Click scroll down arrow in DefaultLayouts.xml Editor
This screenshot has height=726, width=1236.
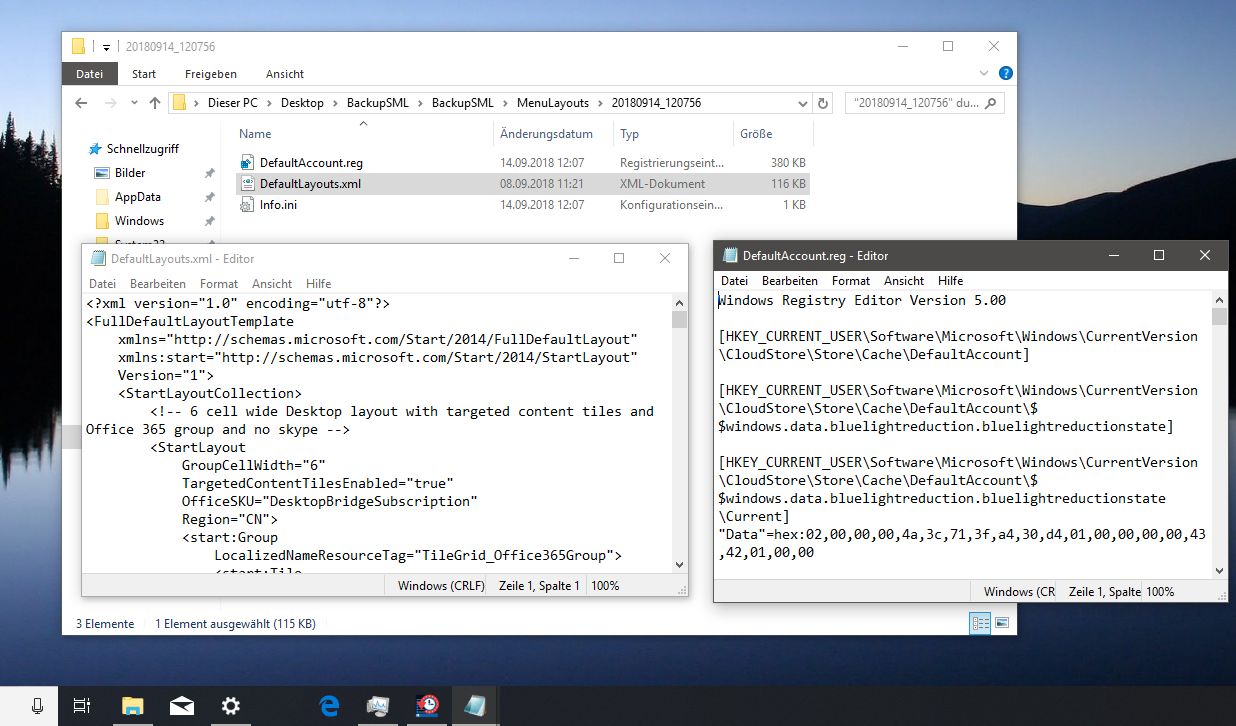(x=680, y=564)
